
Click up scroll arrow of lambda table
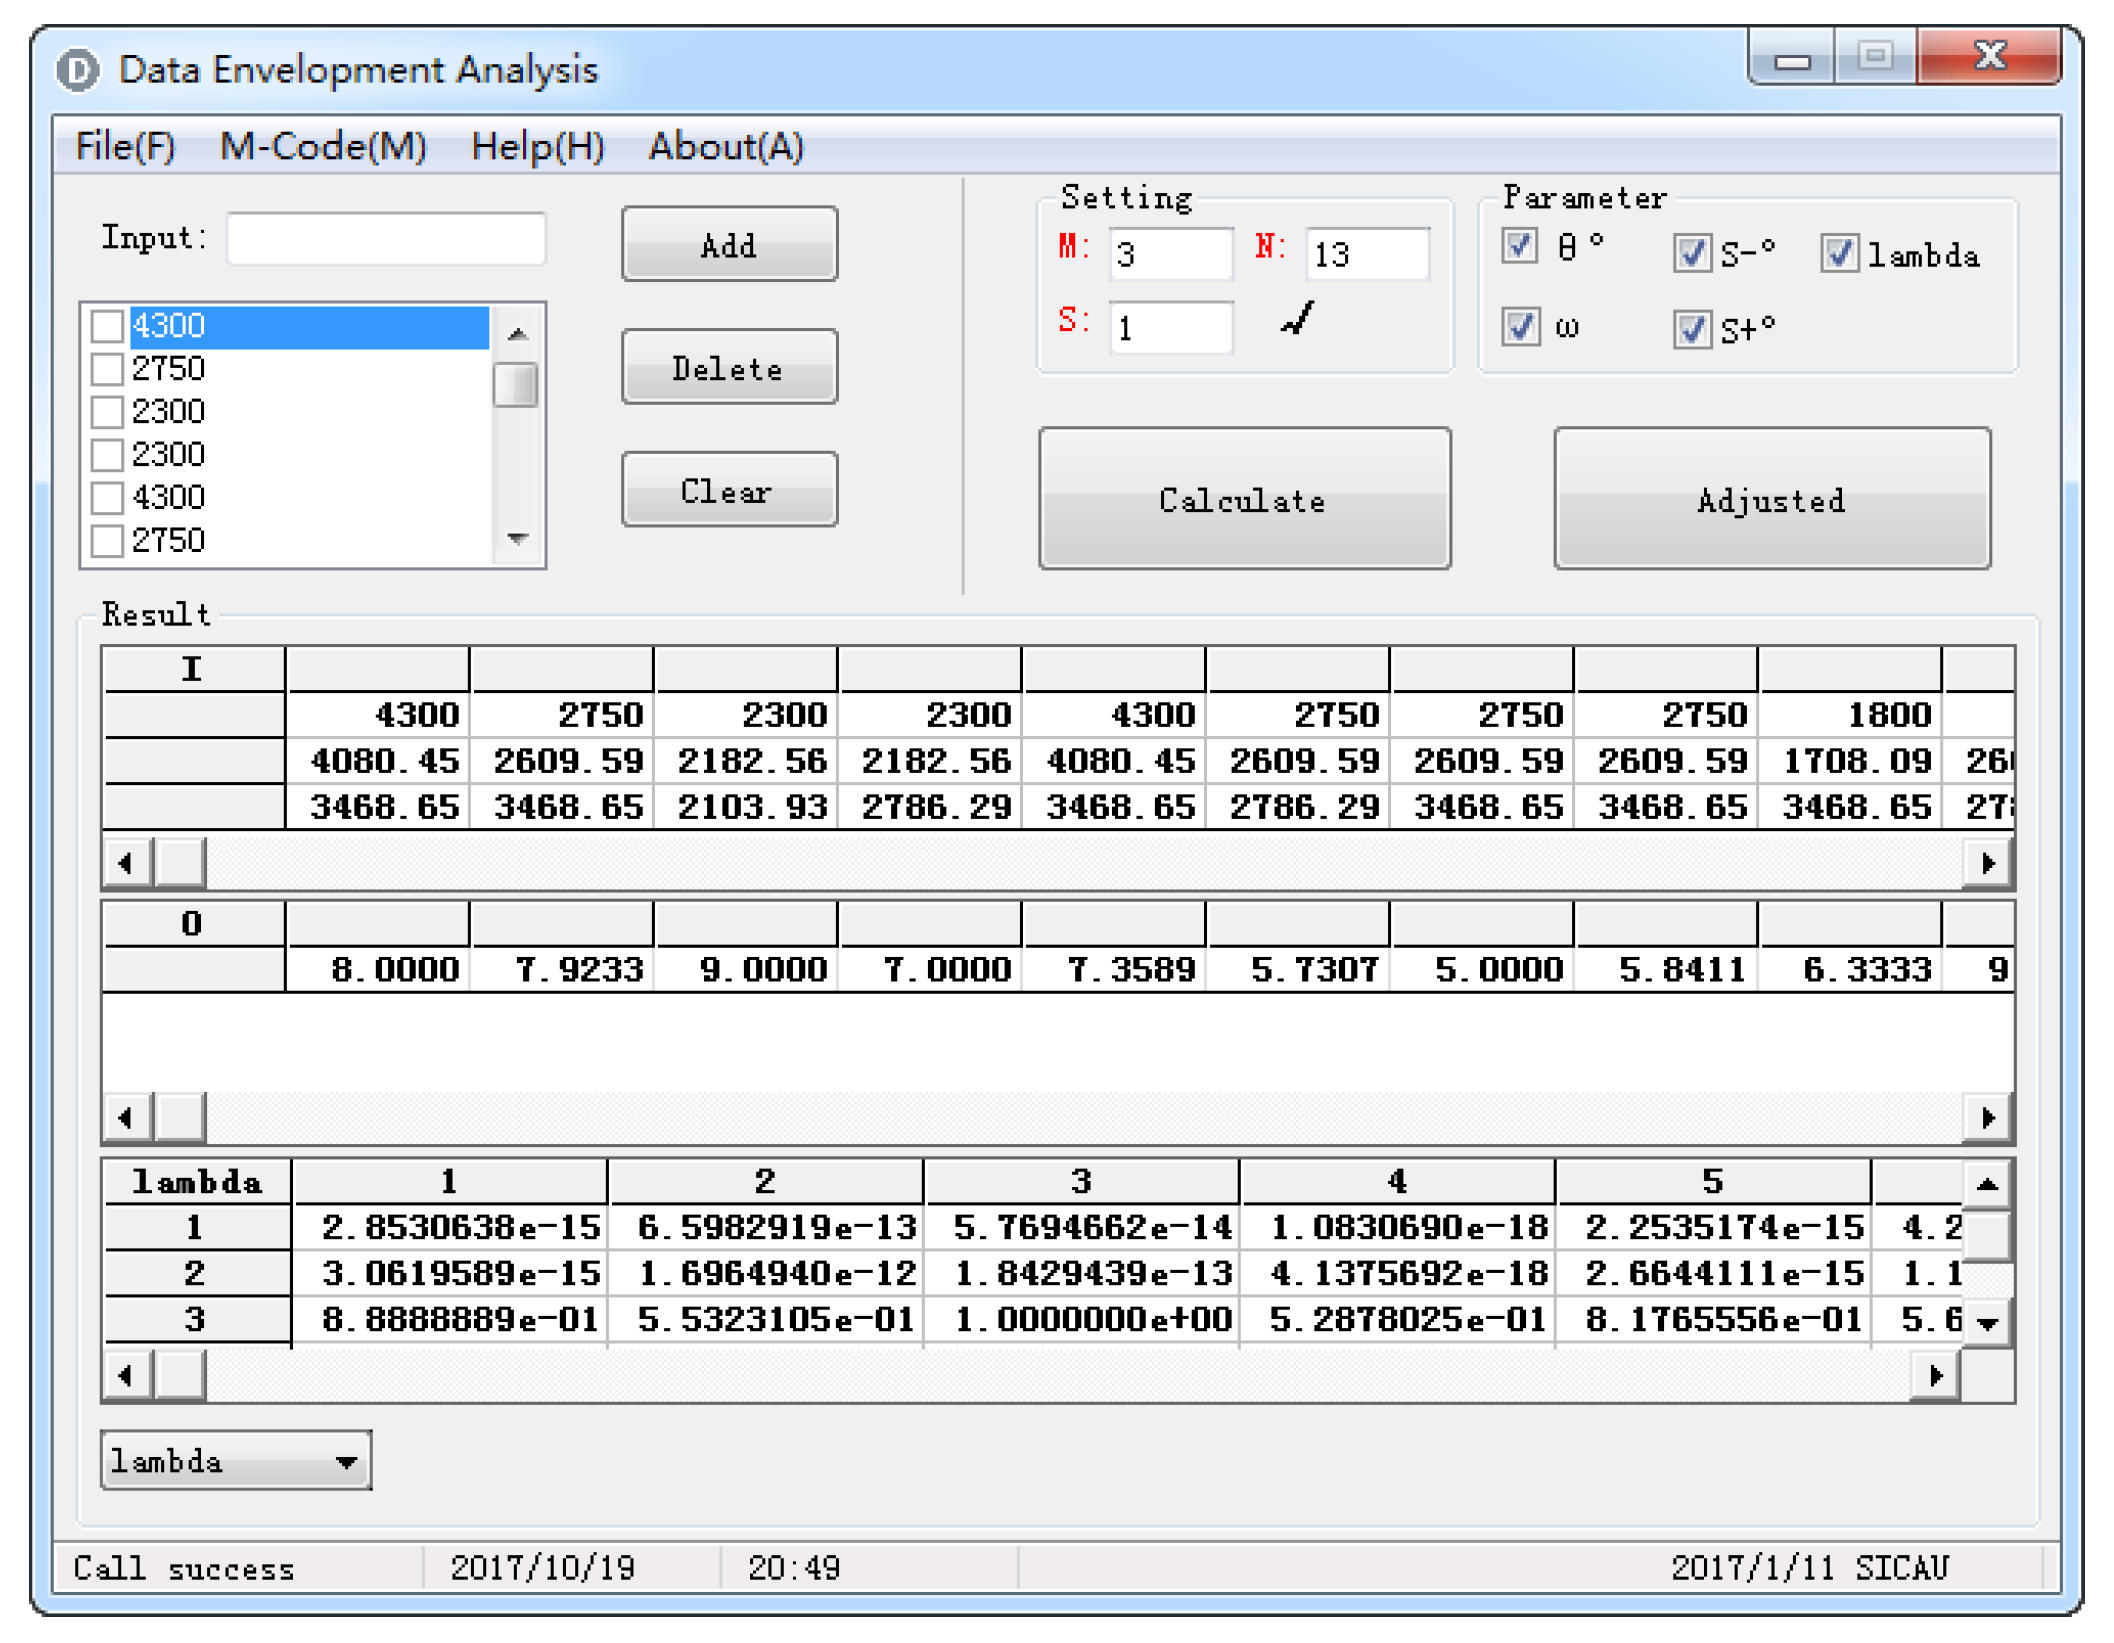[x=1987, y=1184]
